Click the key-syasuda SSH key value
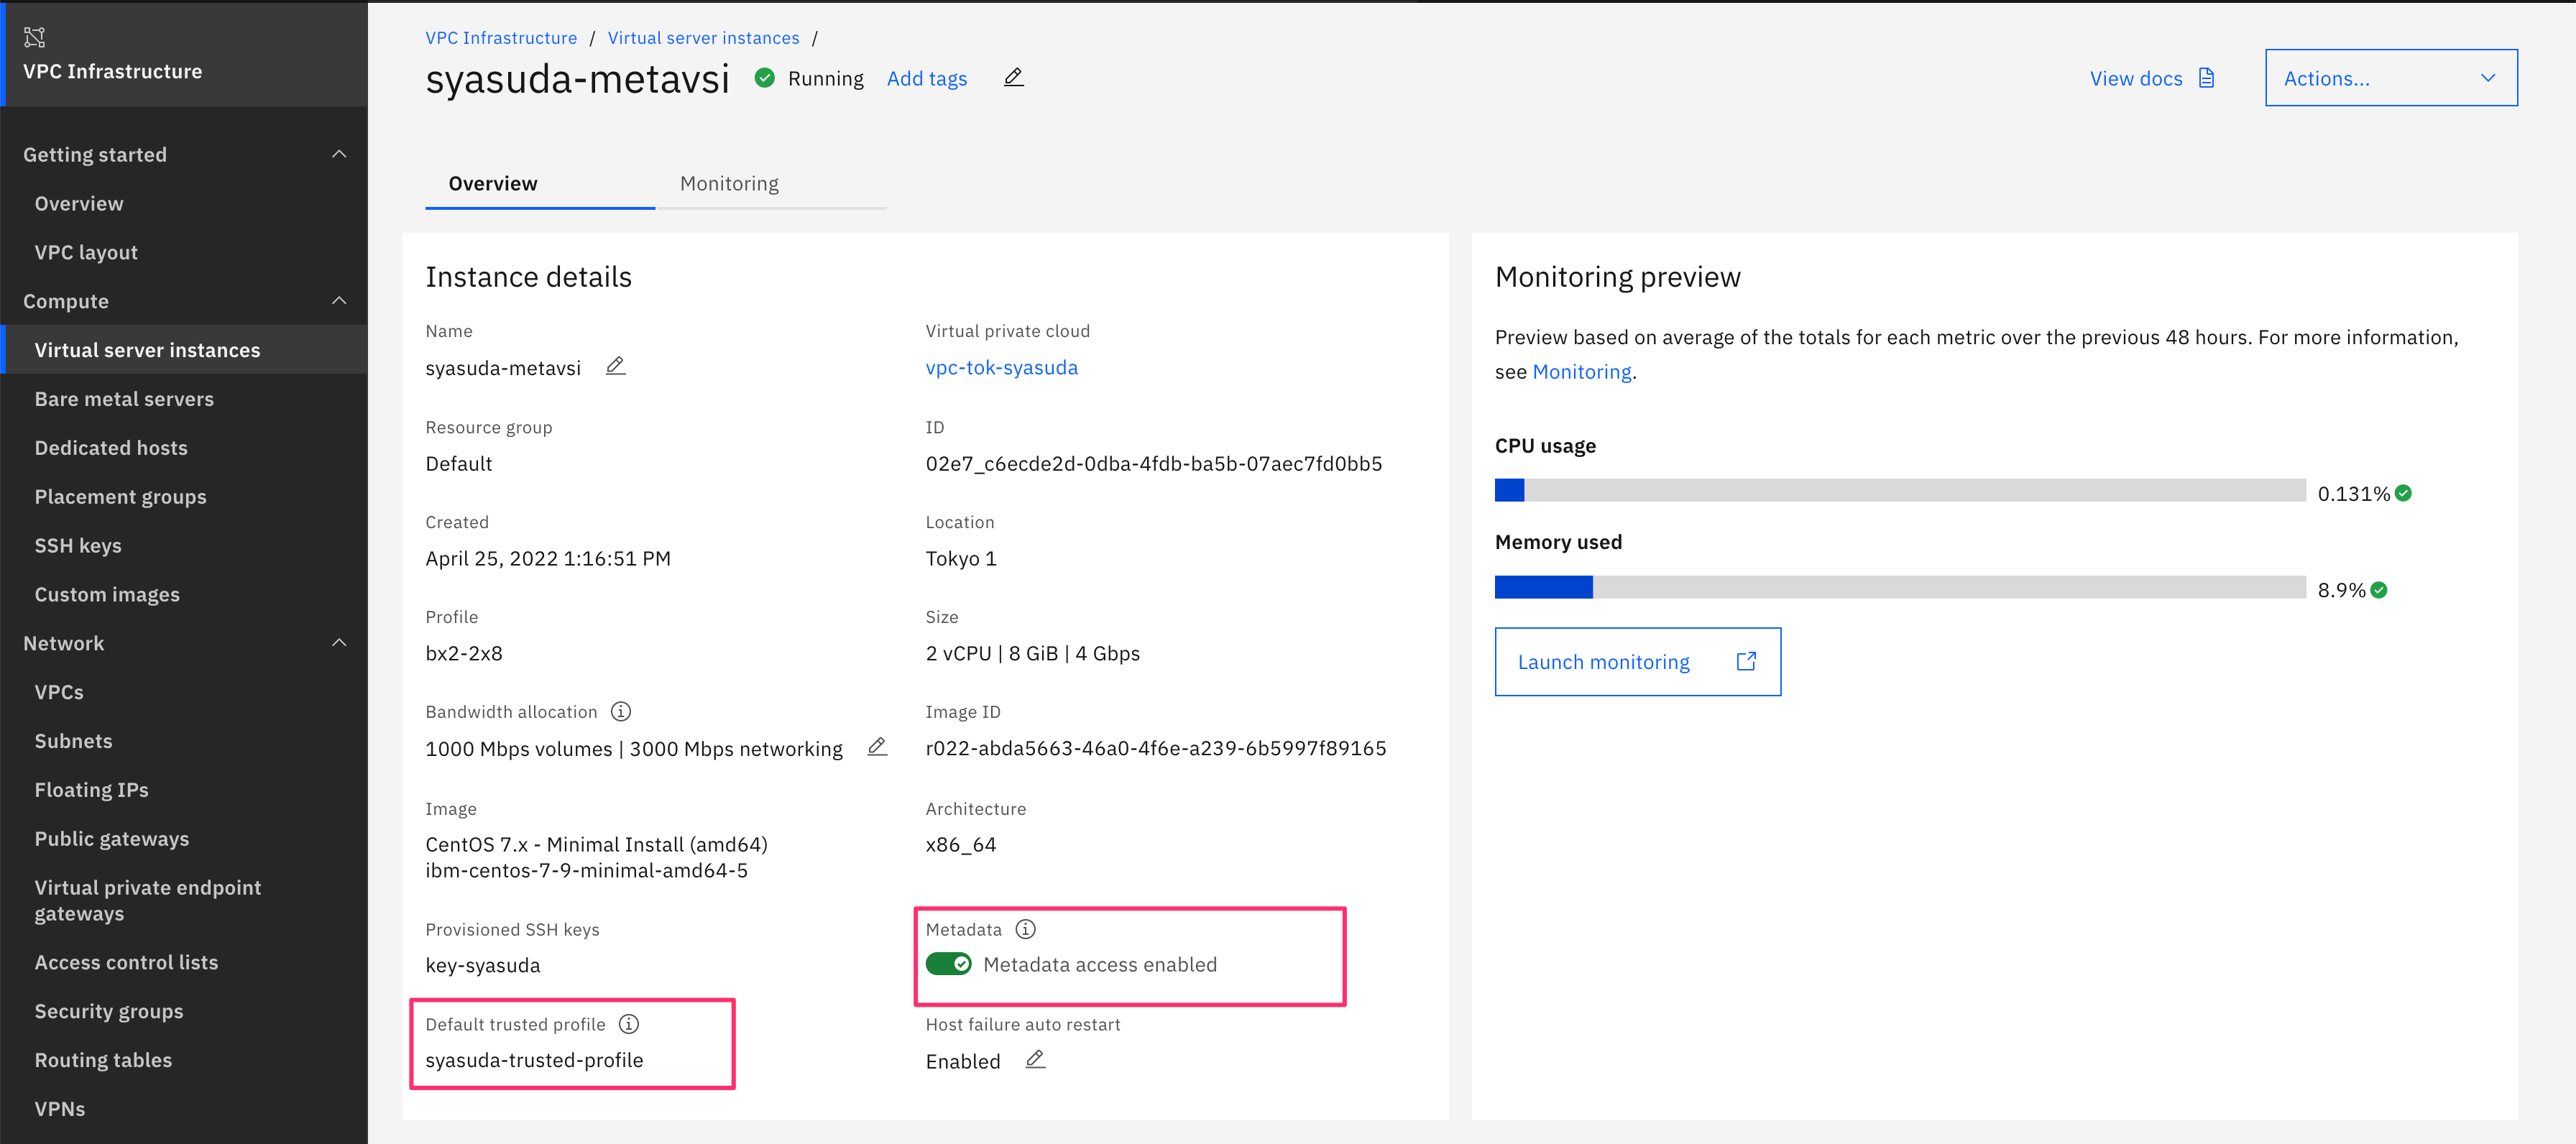2576x1144 pixels. [x=483, y=965]
